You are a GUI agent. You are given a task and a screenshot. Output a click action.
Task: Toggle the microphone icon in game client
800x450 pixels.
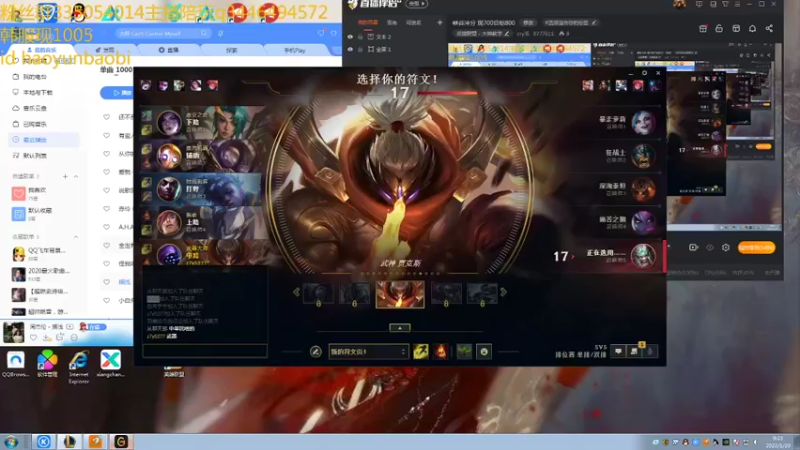(x=650, y=351)
